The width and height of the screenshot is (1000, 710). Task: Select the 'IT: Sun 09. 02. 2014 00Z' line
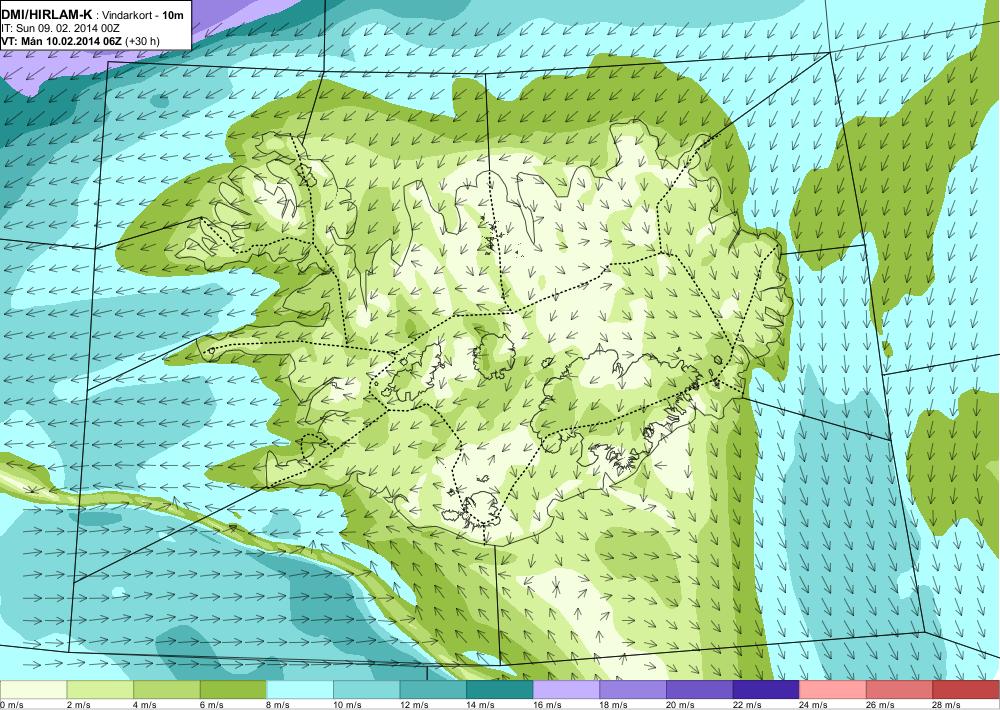tap(61, 28)
